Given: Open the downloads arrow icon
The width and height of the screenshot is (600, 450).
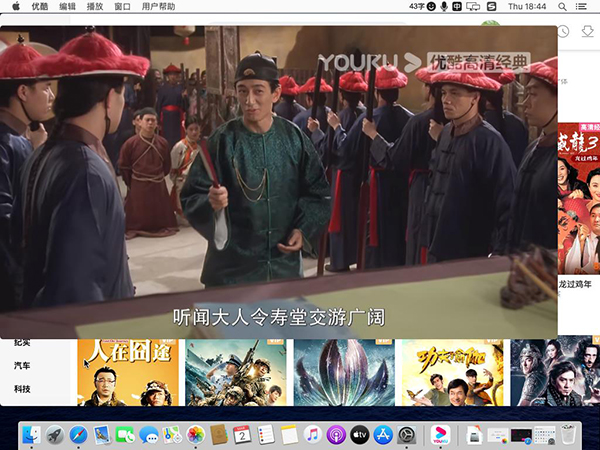Looking at the screenshot, I should (588, 32).
